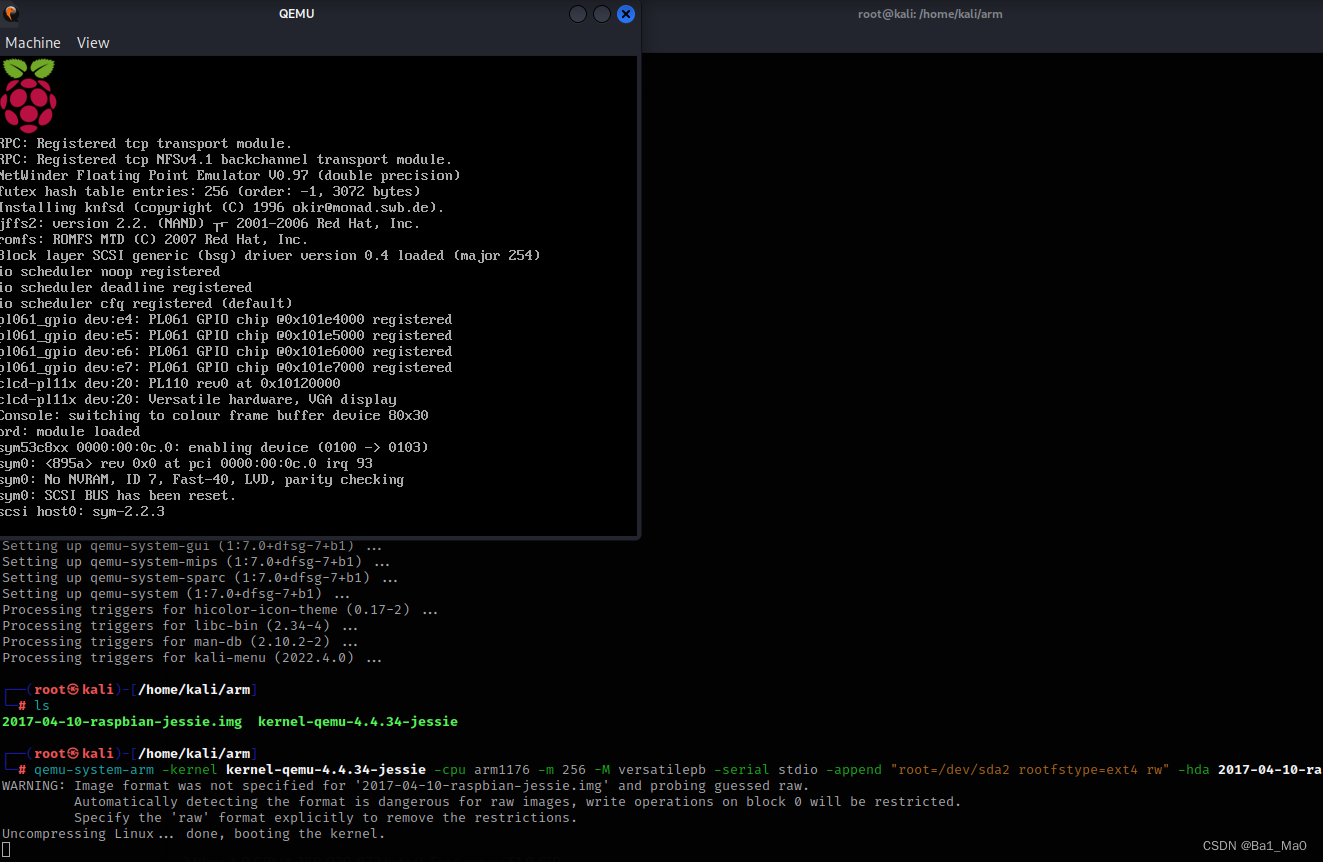This screenshot has width=1323, height=862.
Task: Click the 'ls' command in terminal
Action: pos(42,706)
